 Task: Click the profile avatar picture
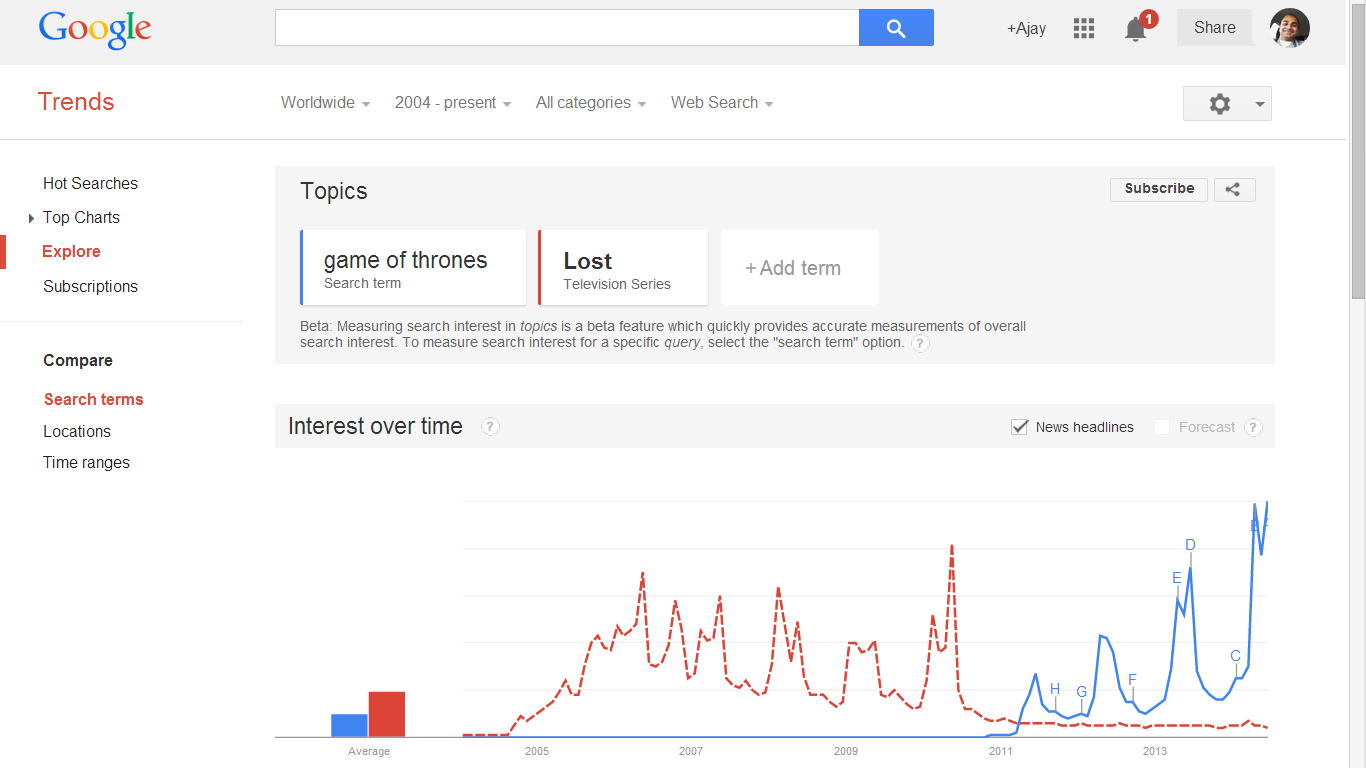1289,28
